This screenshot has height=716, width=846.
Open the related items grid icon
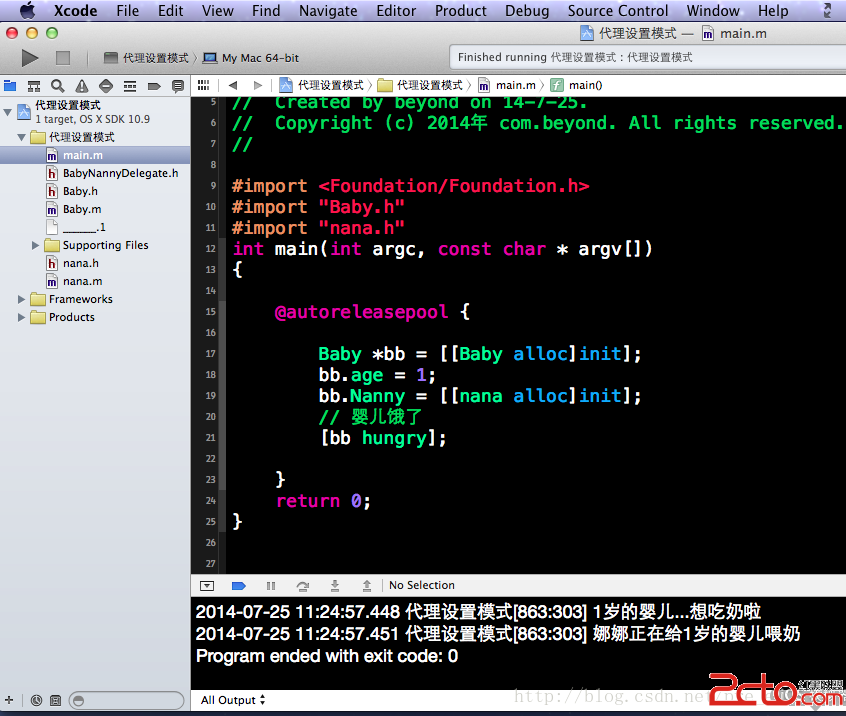(203, 85)
